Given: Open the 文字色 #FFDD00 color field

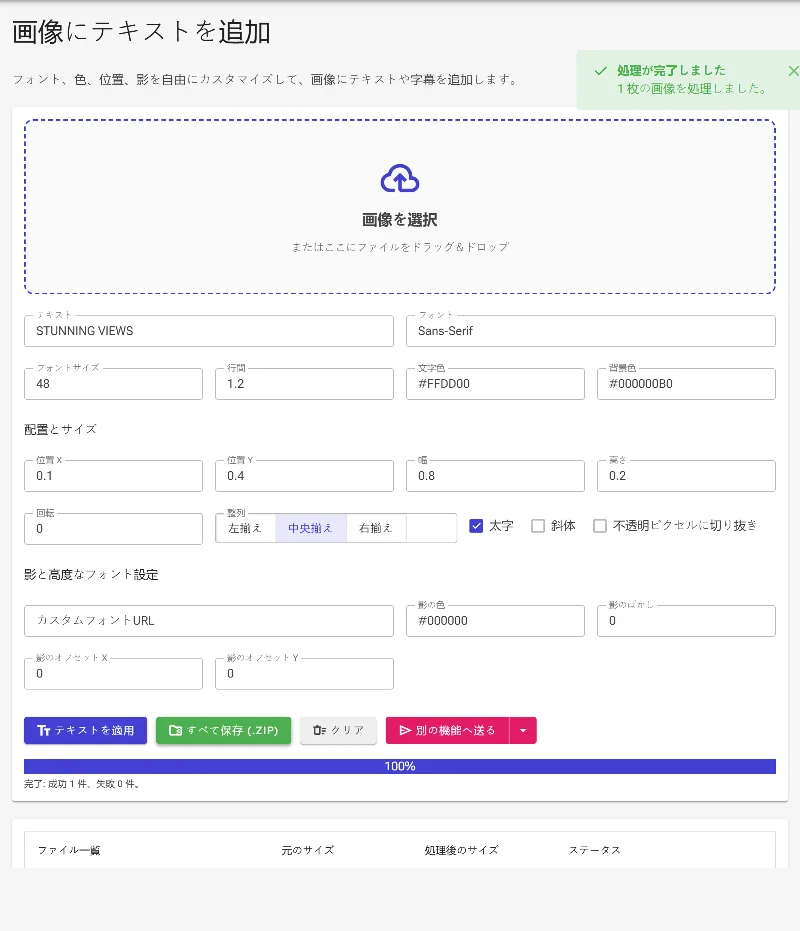Looking at the screenshot, I should pos(495,384).
